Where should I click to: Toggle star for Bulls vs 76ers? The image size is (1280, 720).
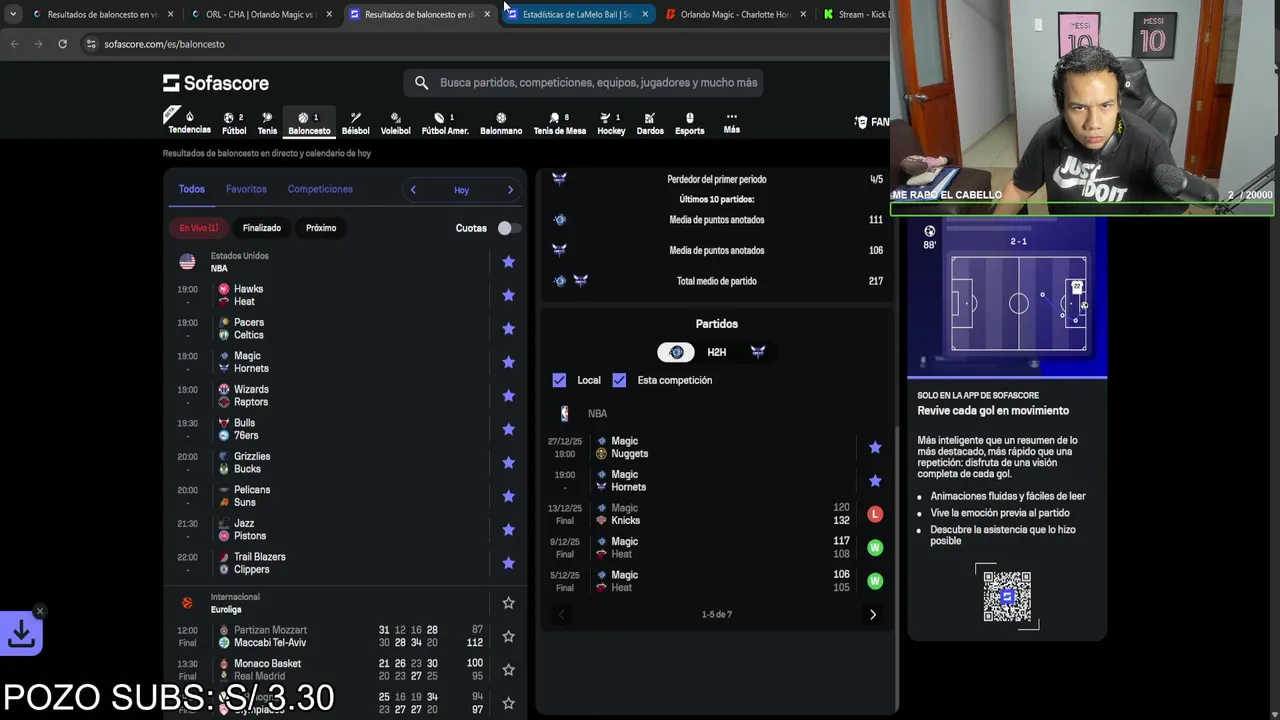pos(508,429)
